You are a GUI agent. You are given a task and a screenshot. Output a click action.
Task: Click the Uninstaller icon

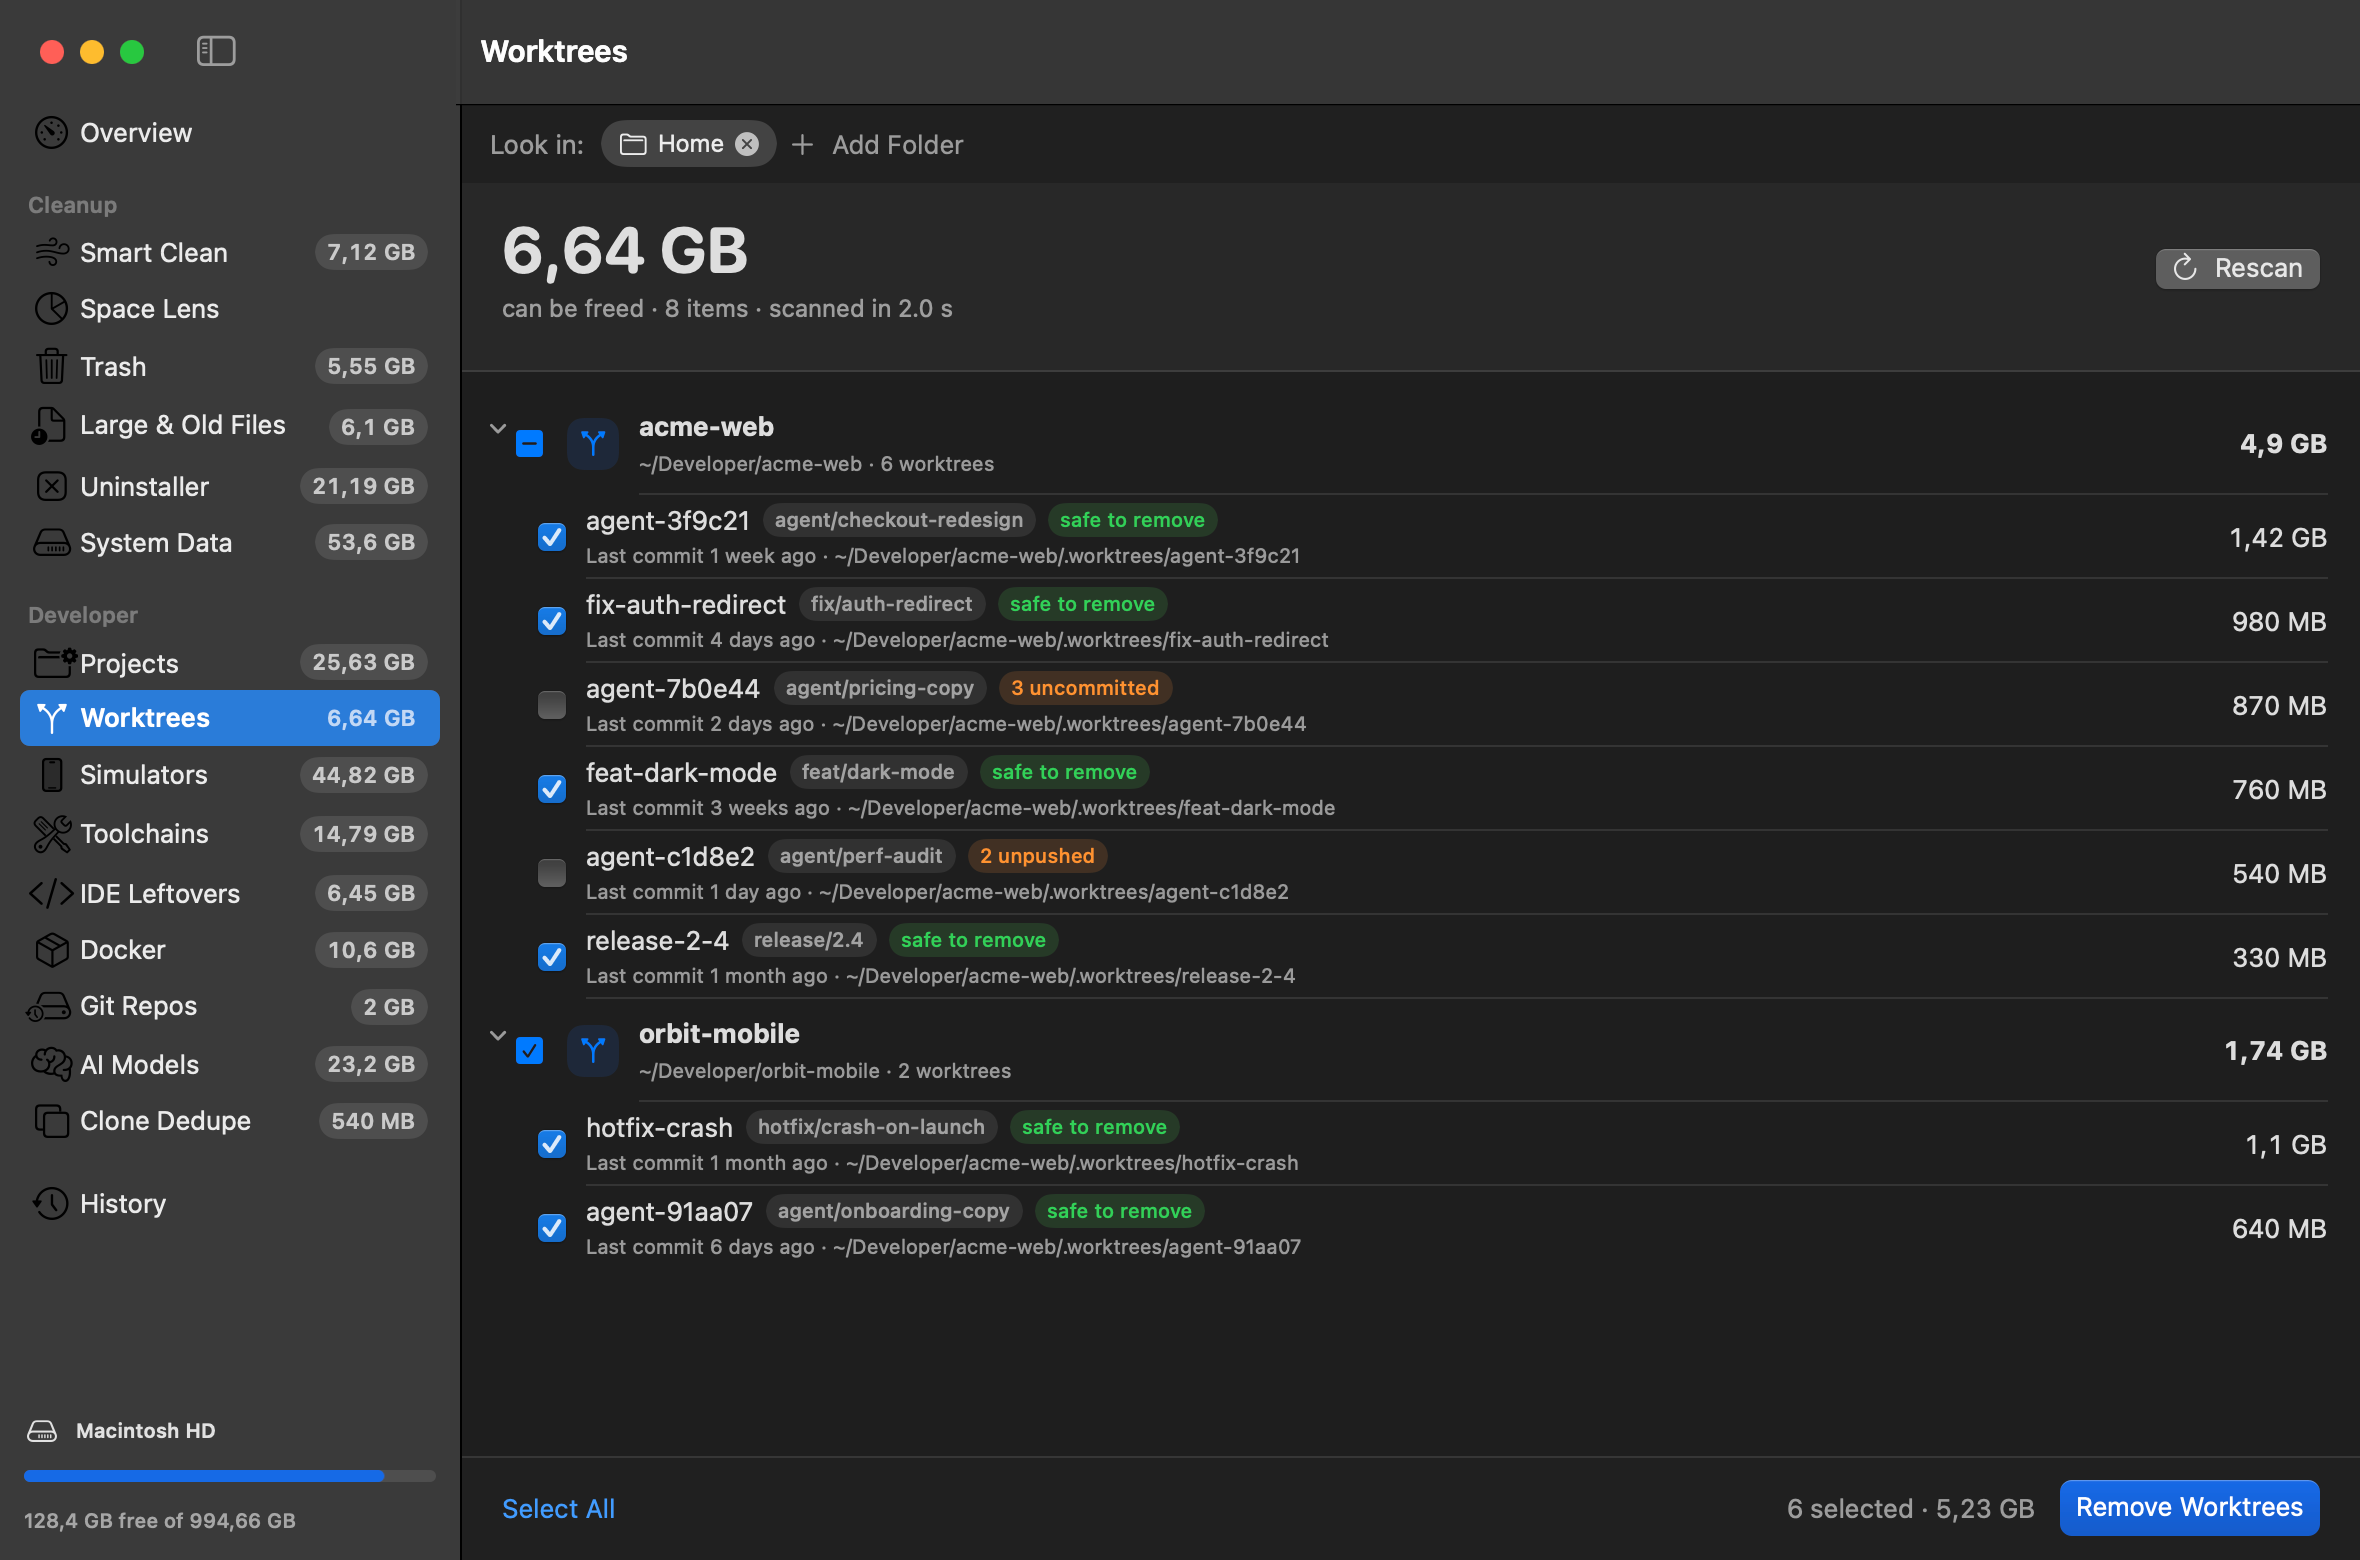[x=51, y=486]
